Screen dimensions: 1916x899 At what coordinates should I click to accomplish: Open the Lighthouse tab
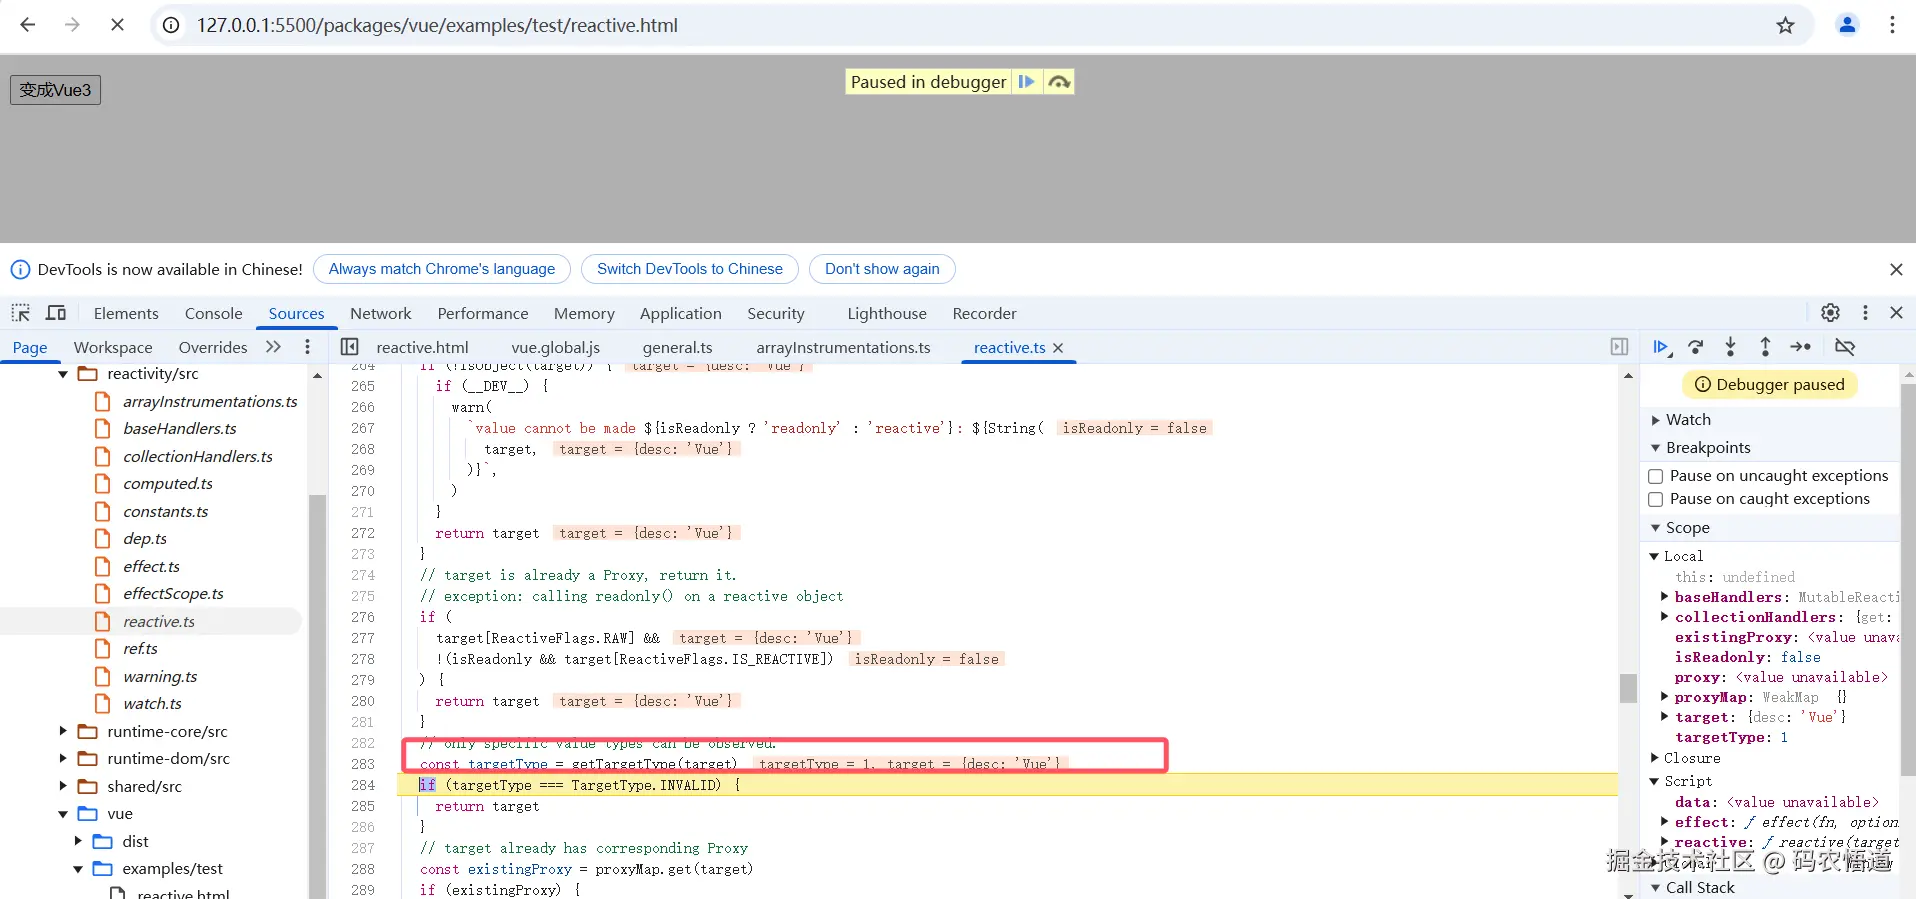click(x=887, y=313)
